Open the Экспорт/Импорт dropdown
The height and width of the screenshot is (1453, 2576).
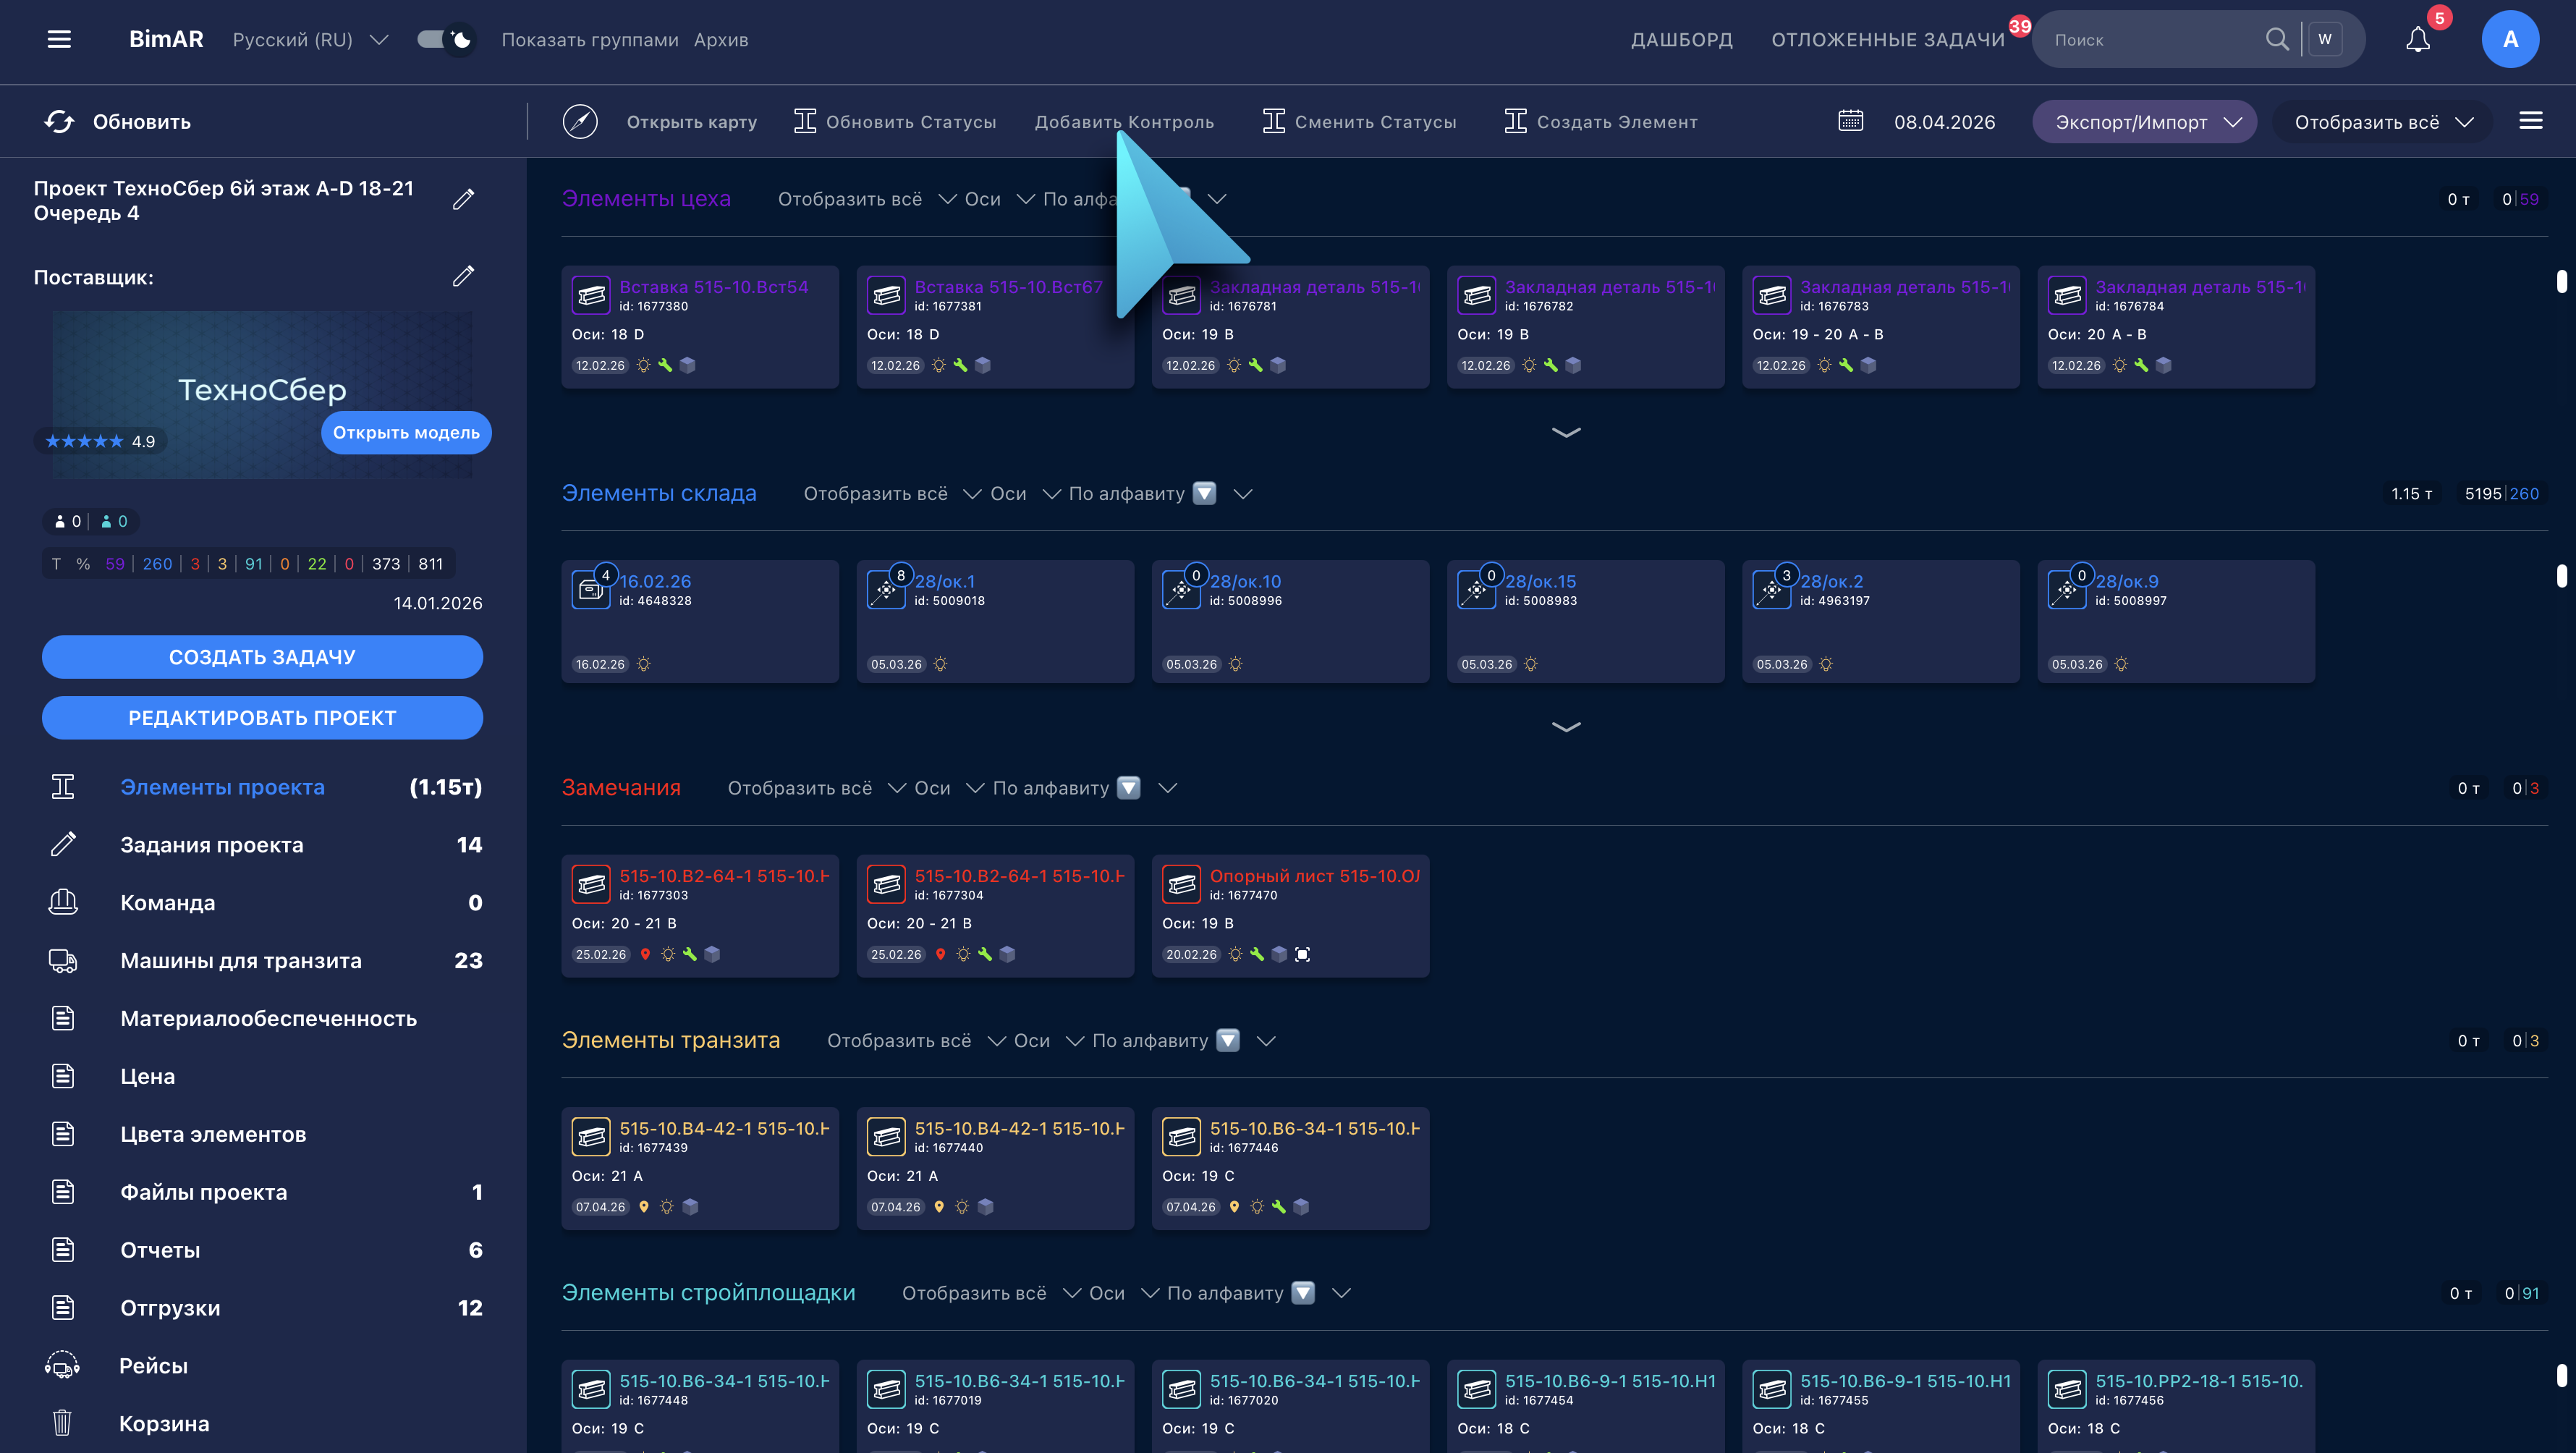[x=2144, y=121]
